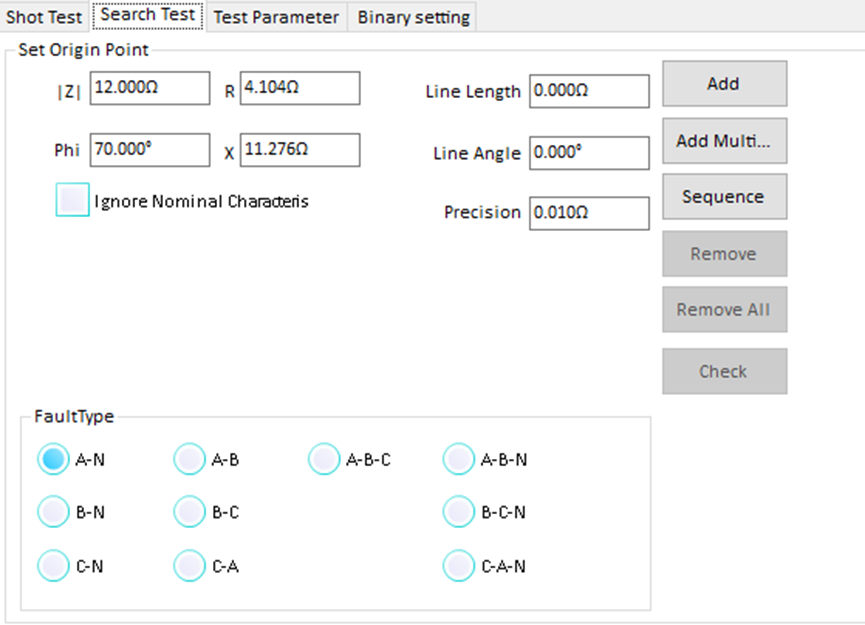Click the Line Angle input box
The image size is (865, 625).
(x=589, y=153)
